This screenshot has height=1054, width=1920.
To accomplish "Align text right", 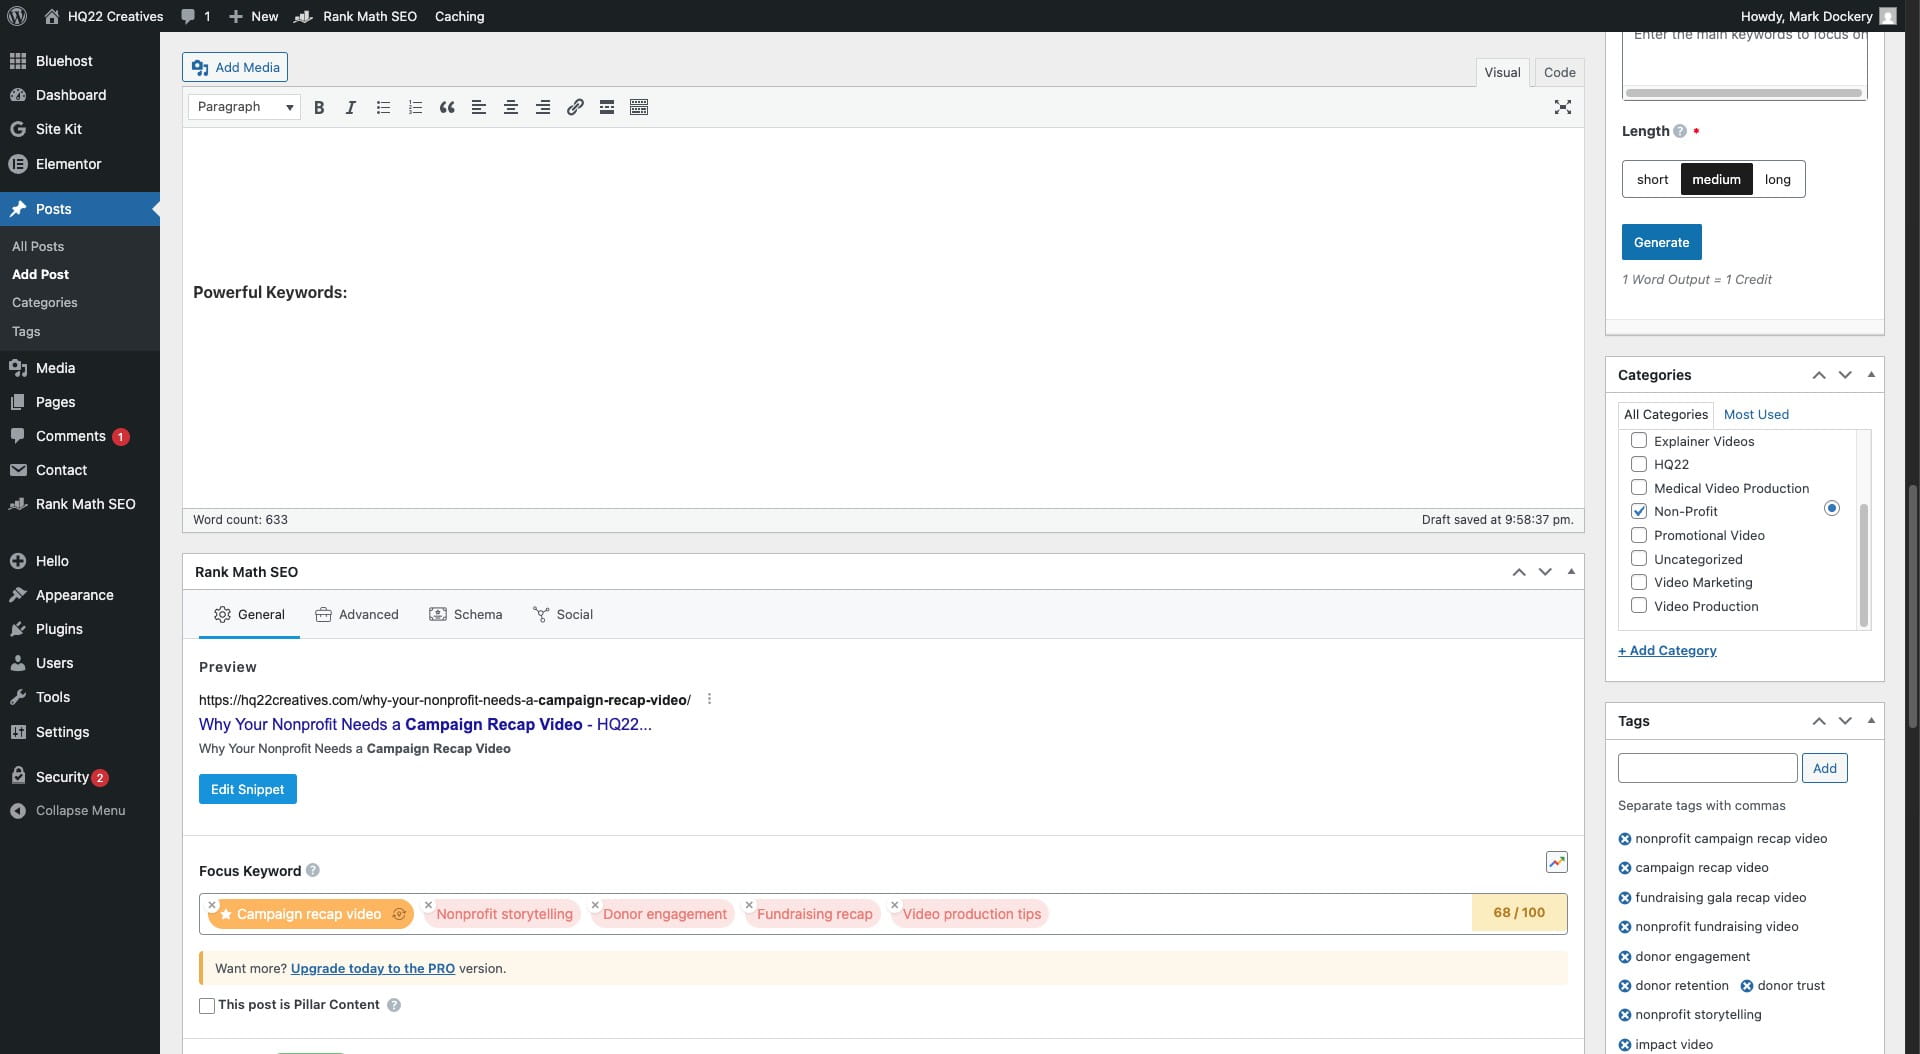I will 543,107.
